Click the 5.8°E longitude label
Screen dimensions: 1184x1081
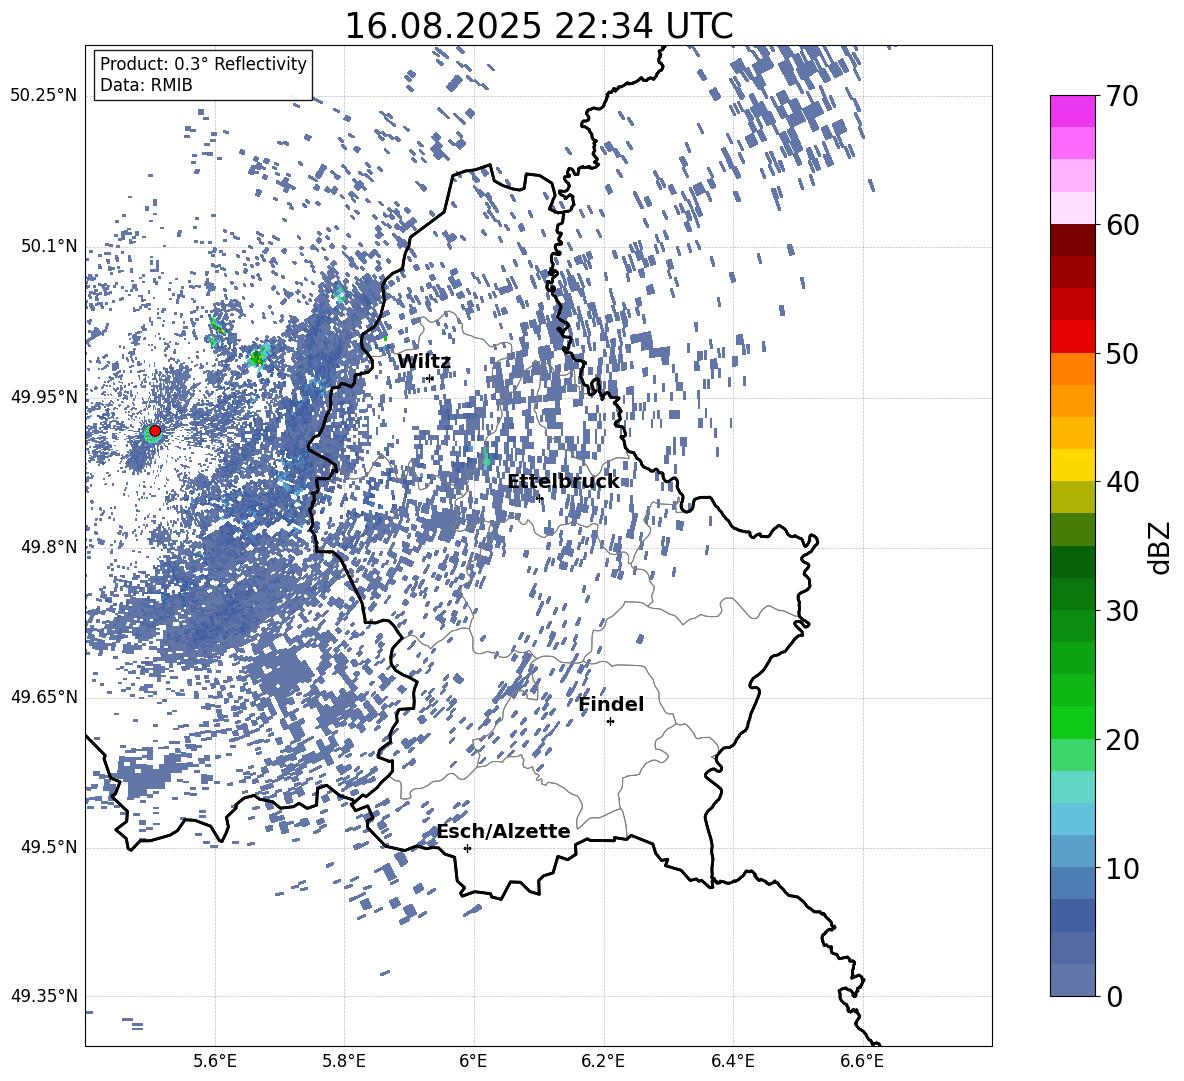pyautogui.click(x=344, y=1061)
